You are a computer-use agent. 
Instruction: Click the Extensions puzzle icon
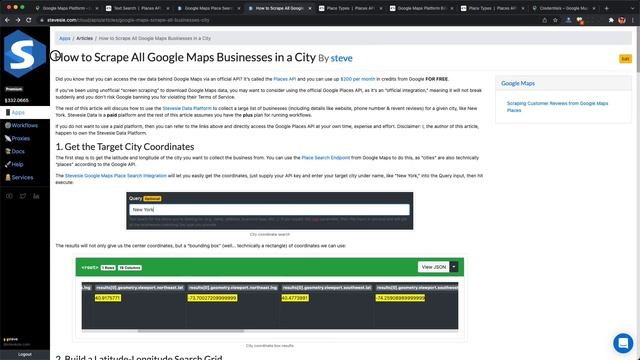(611, 20)
